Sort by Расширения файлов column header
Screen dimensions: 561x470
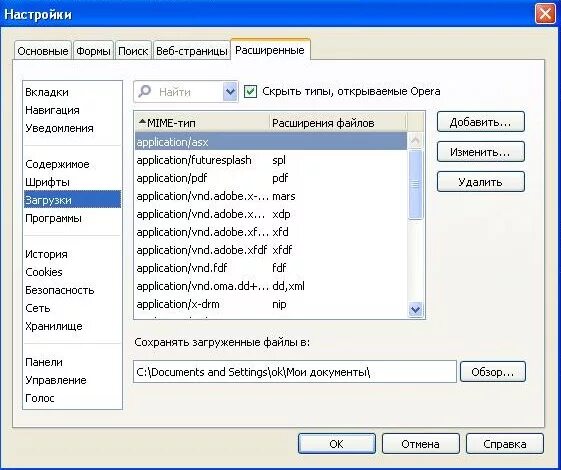(x=338, y=123)
